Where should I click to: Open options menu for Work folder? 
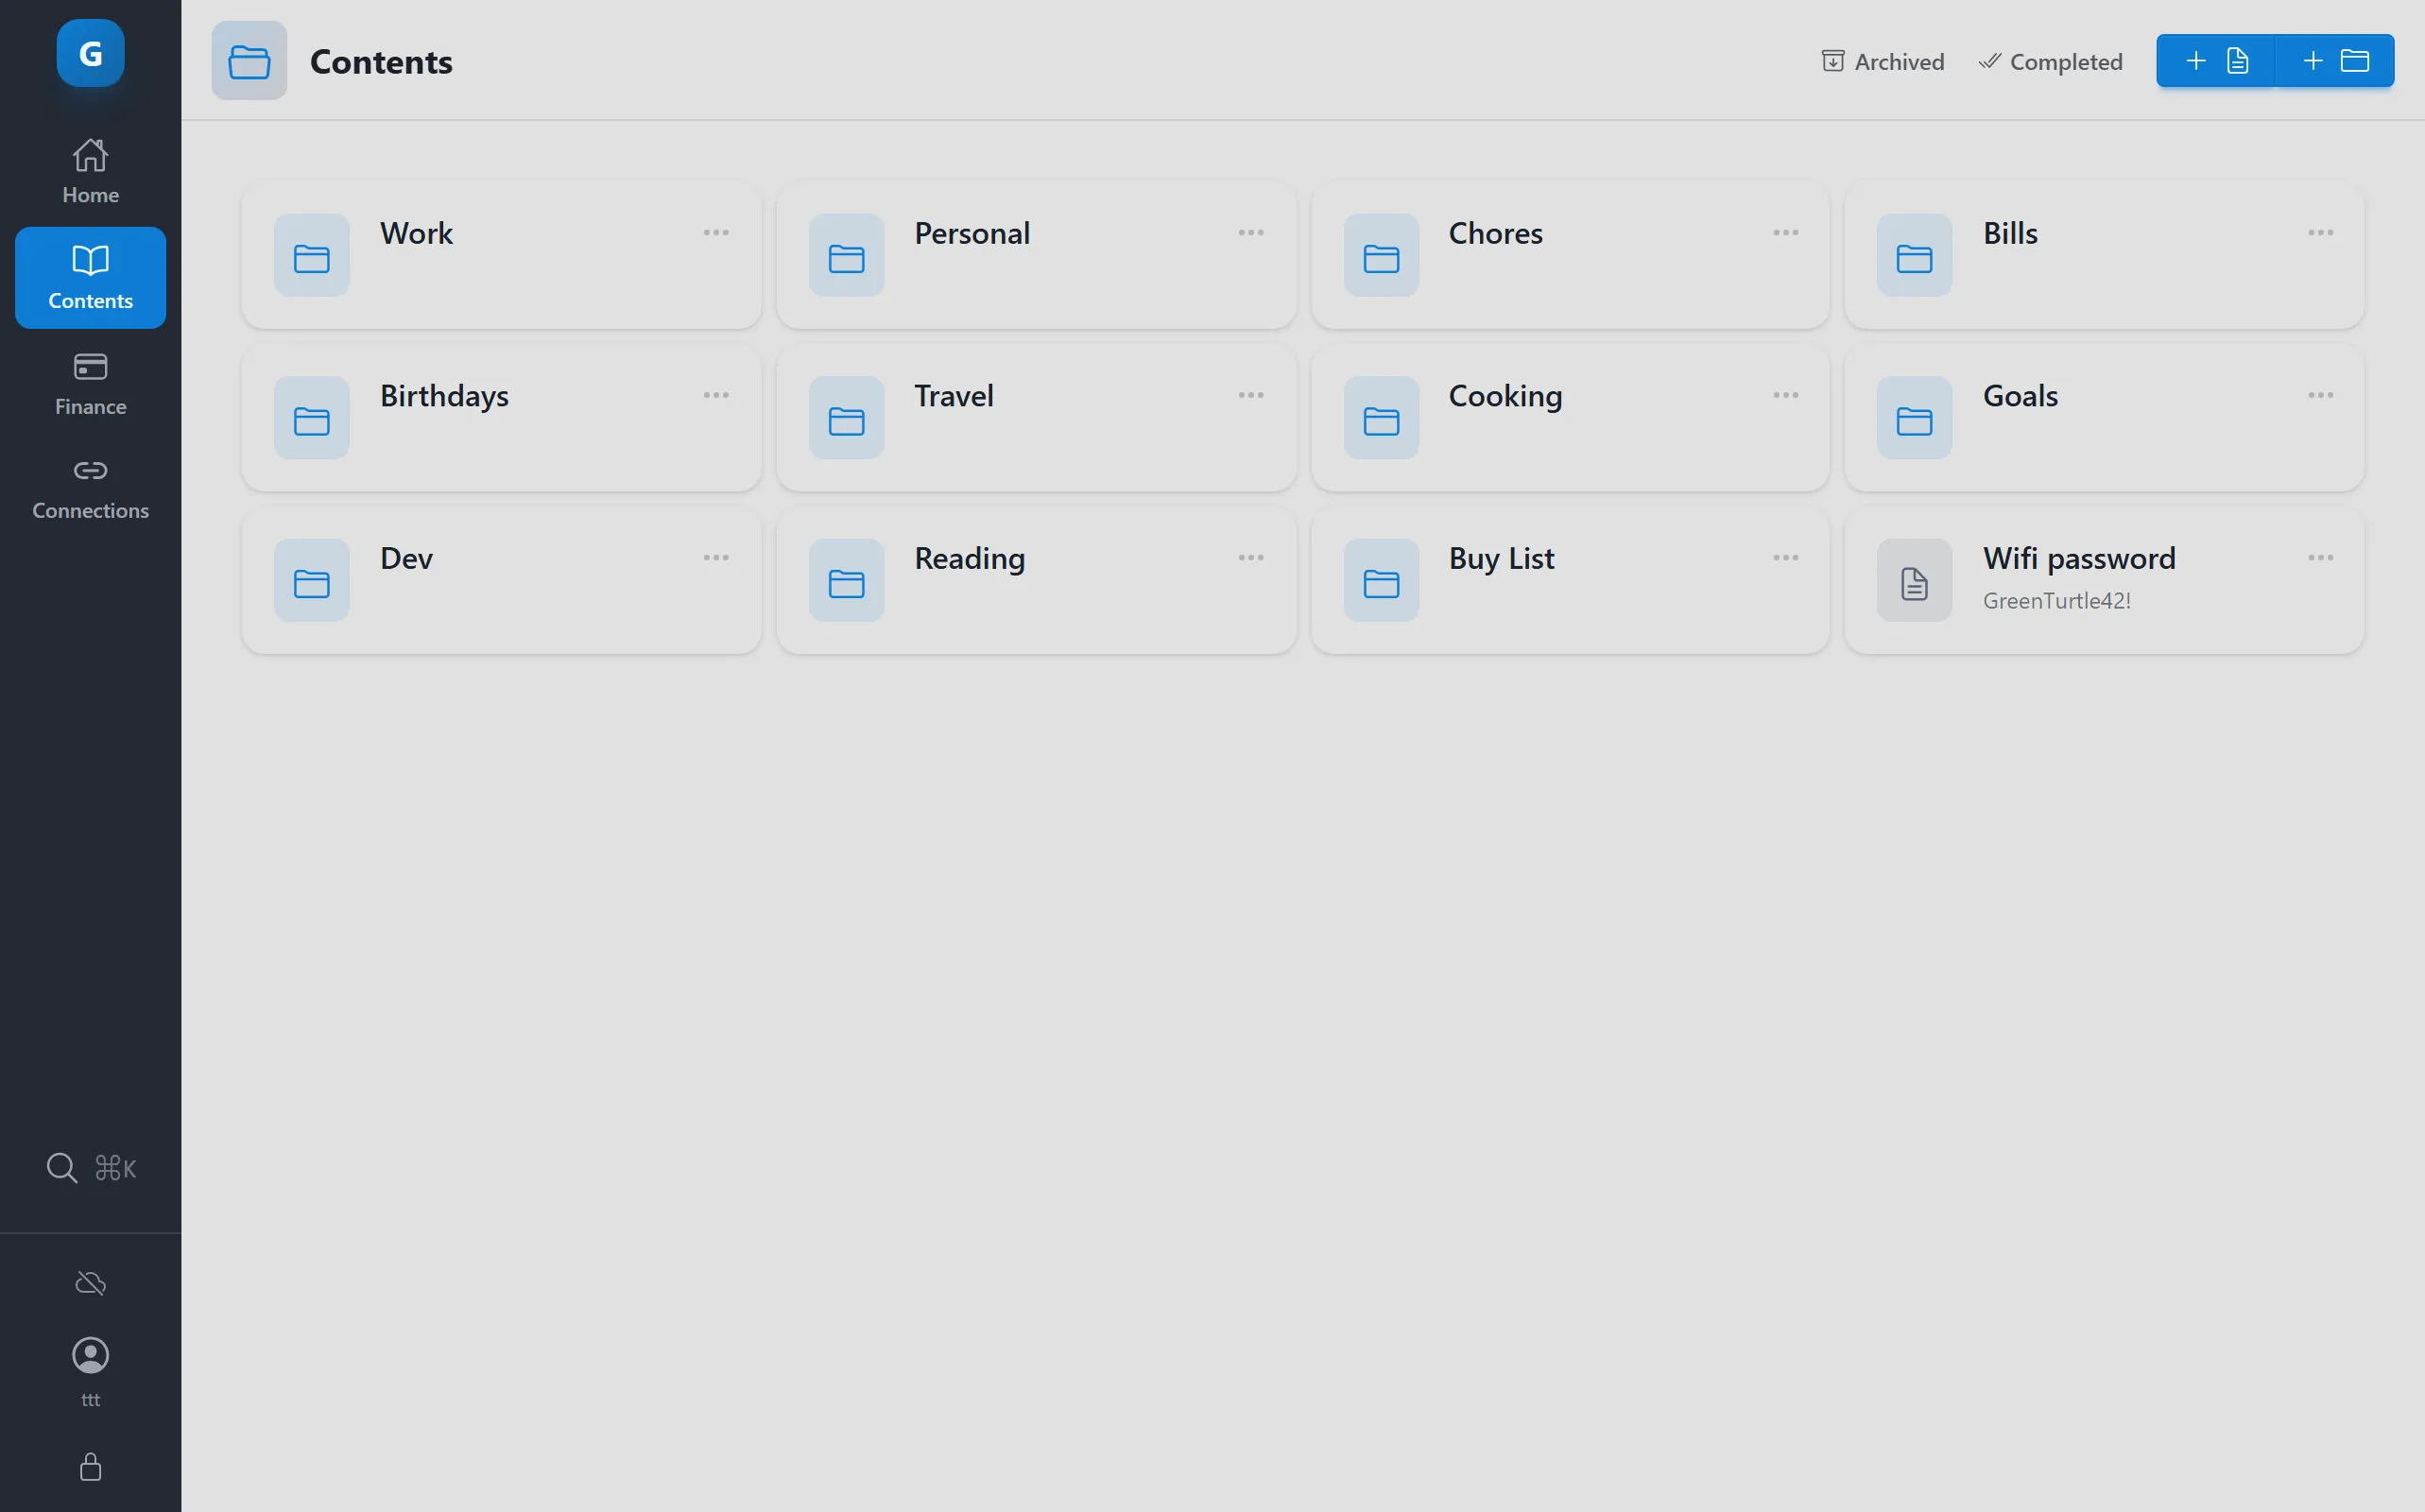(717, 232)
